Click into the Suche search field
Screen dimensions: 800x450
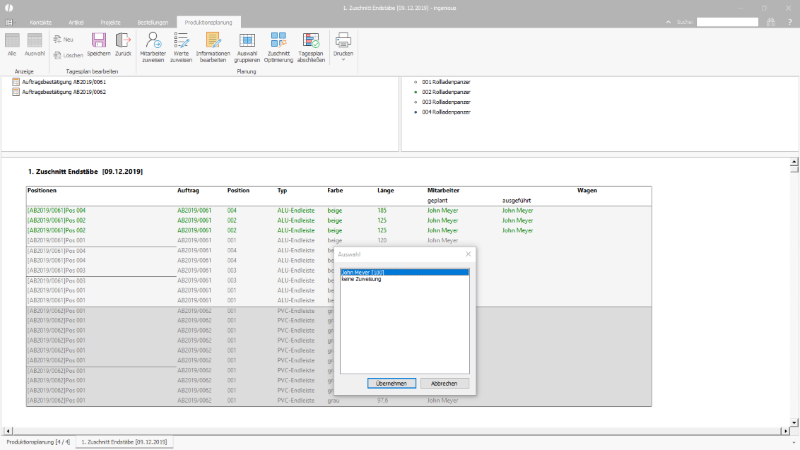pyautogui.click(x=727, y=22)
